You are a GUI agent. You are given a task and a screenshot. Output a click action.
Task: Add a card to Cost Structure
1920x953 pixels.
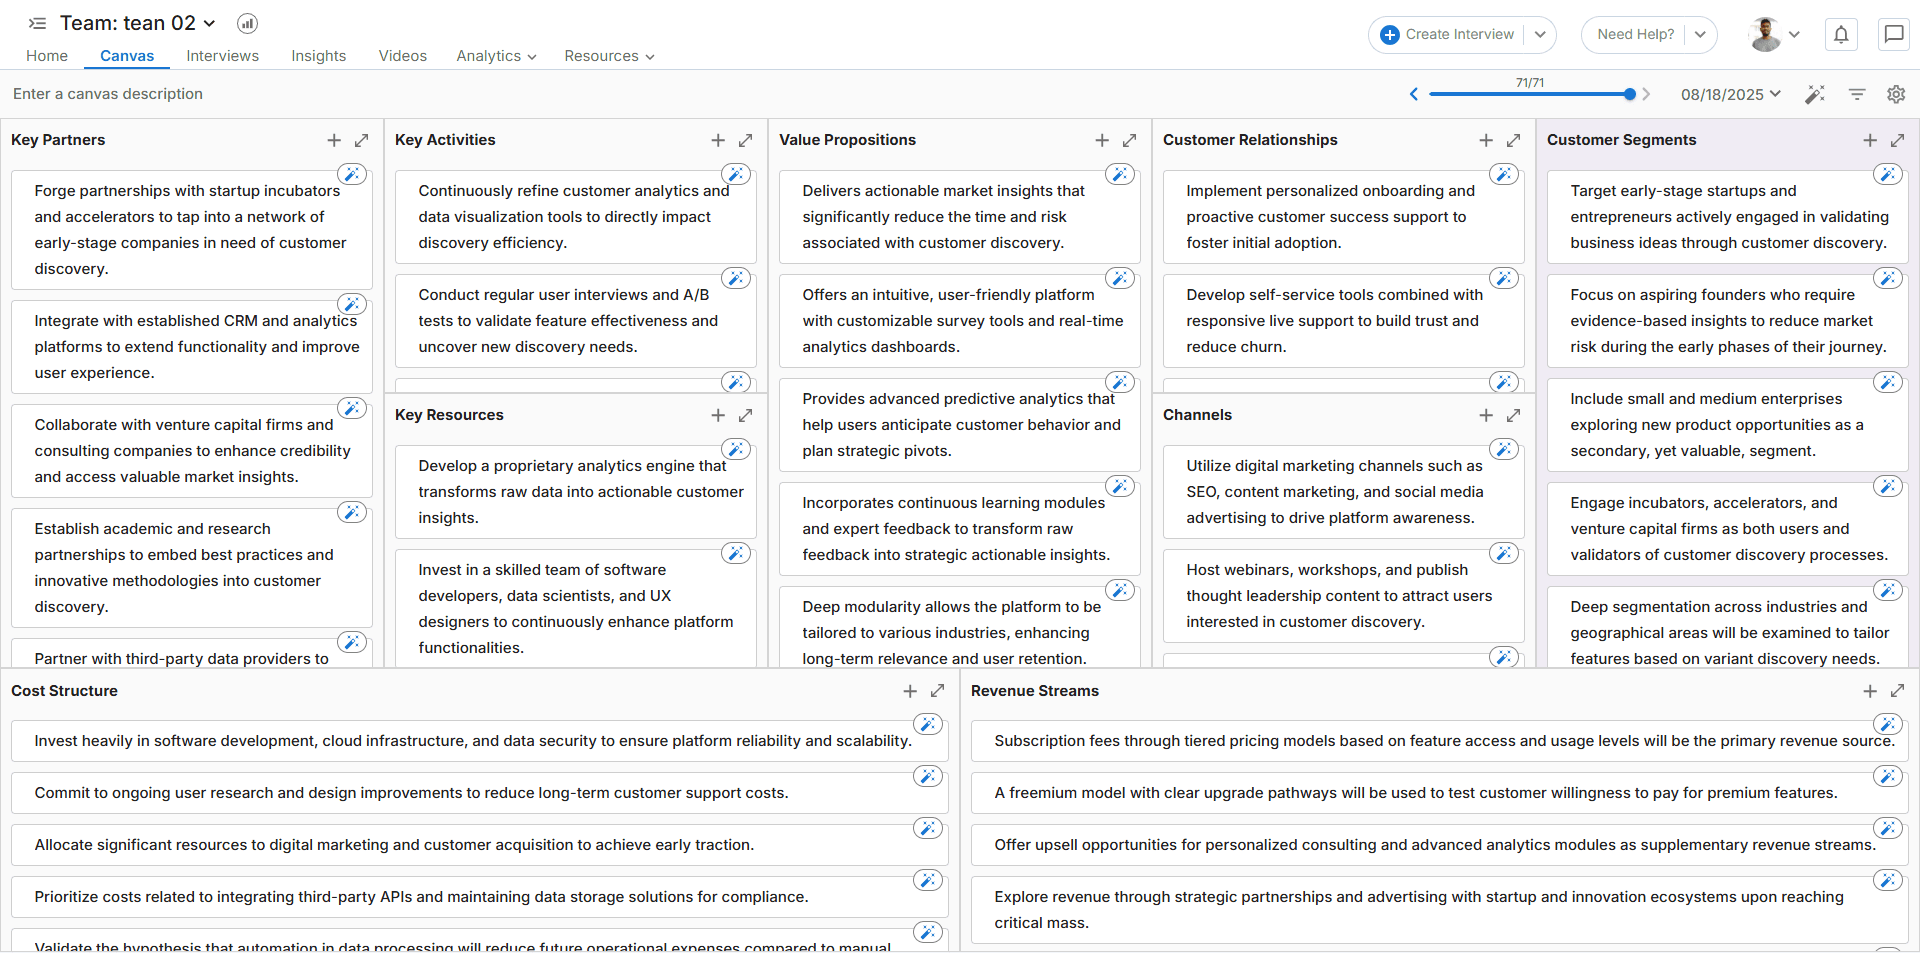[910, 691]
